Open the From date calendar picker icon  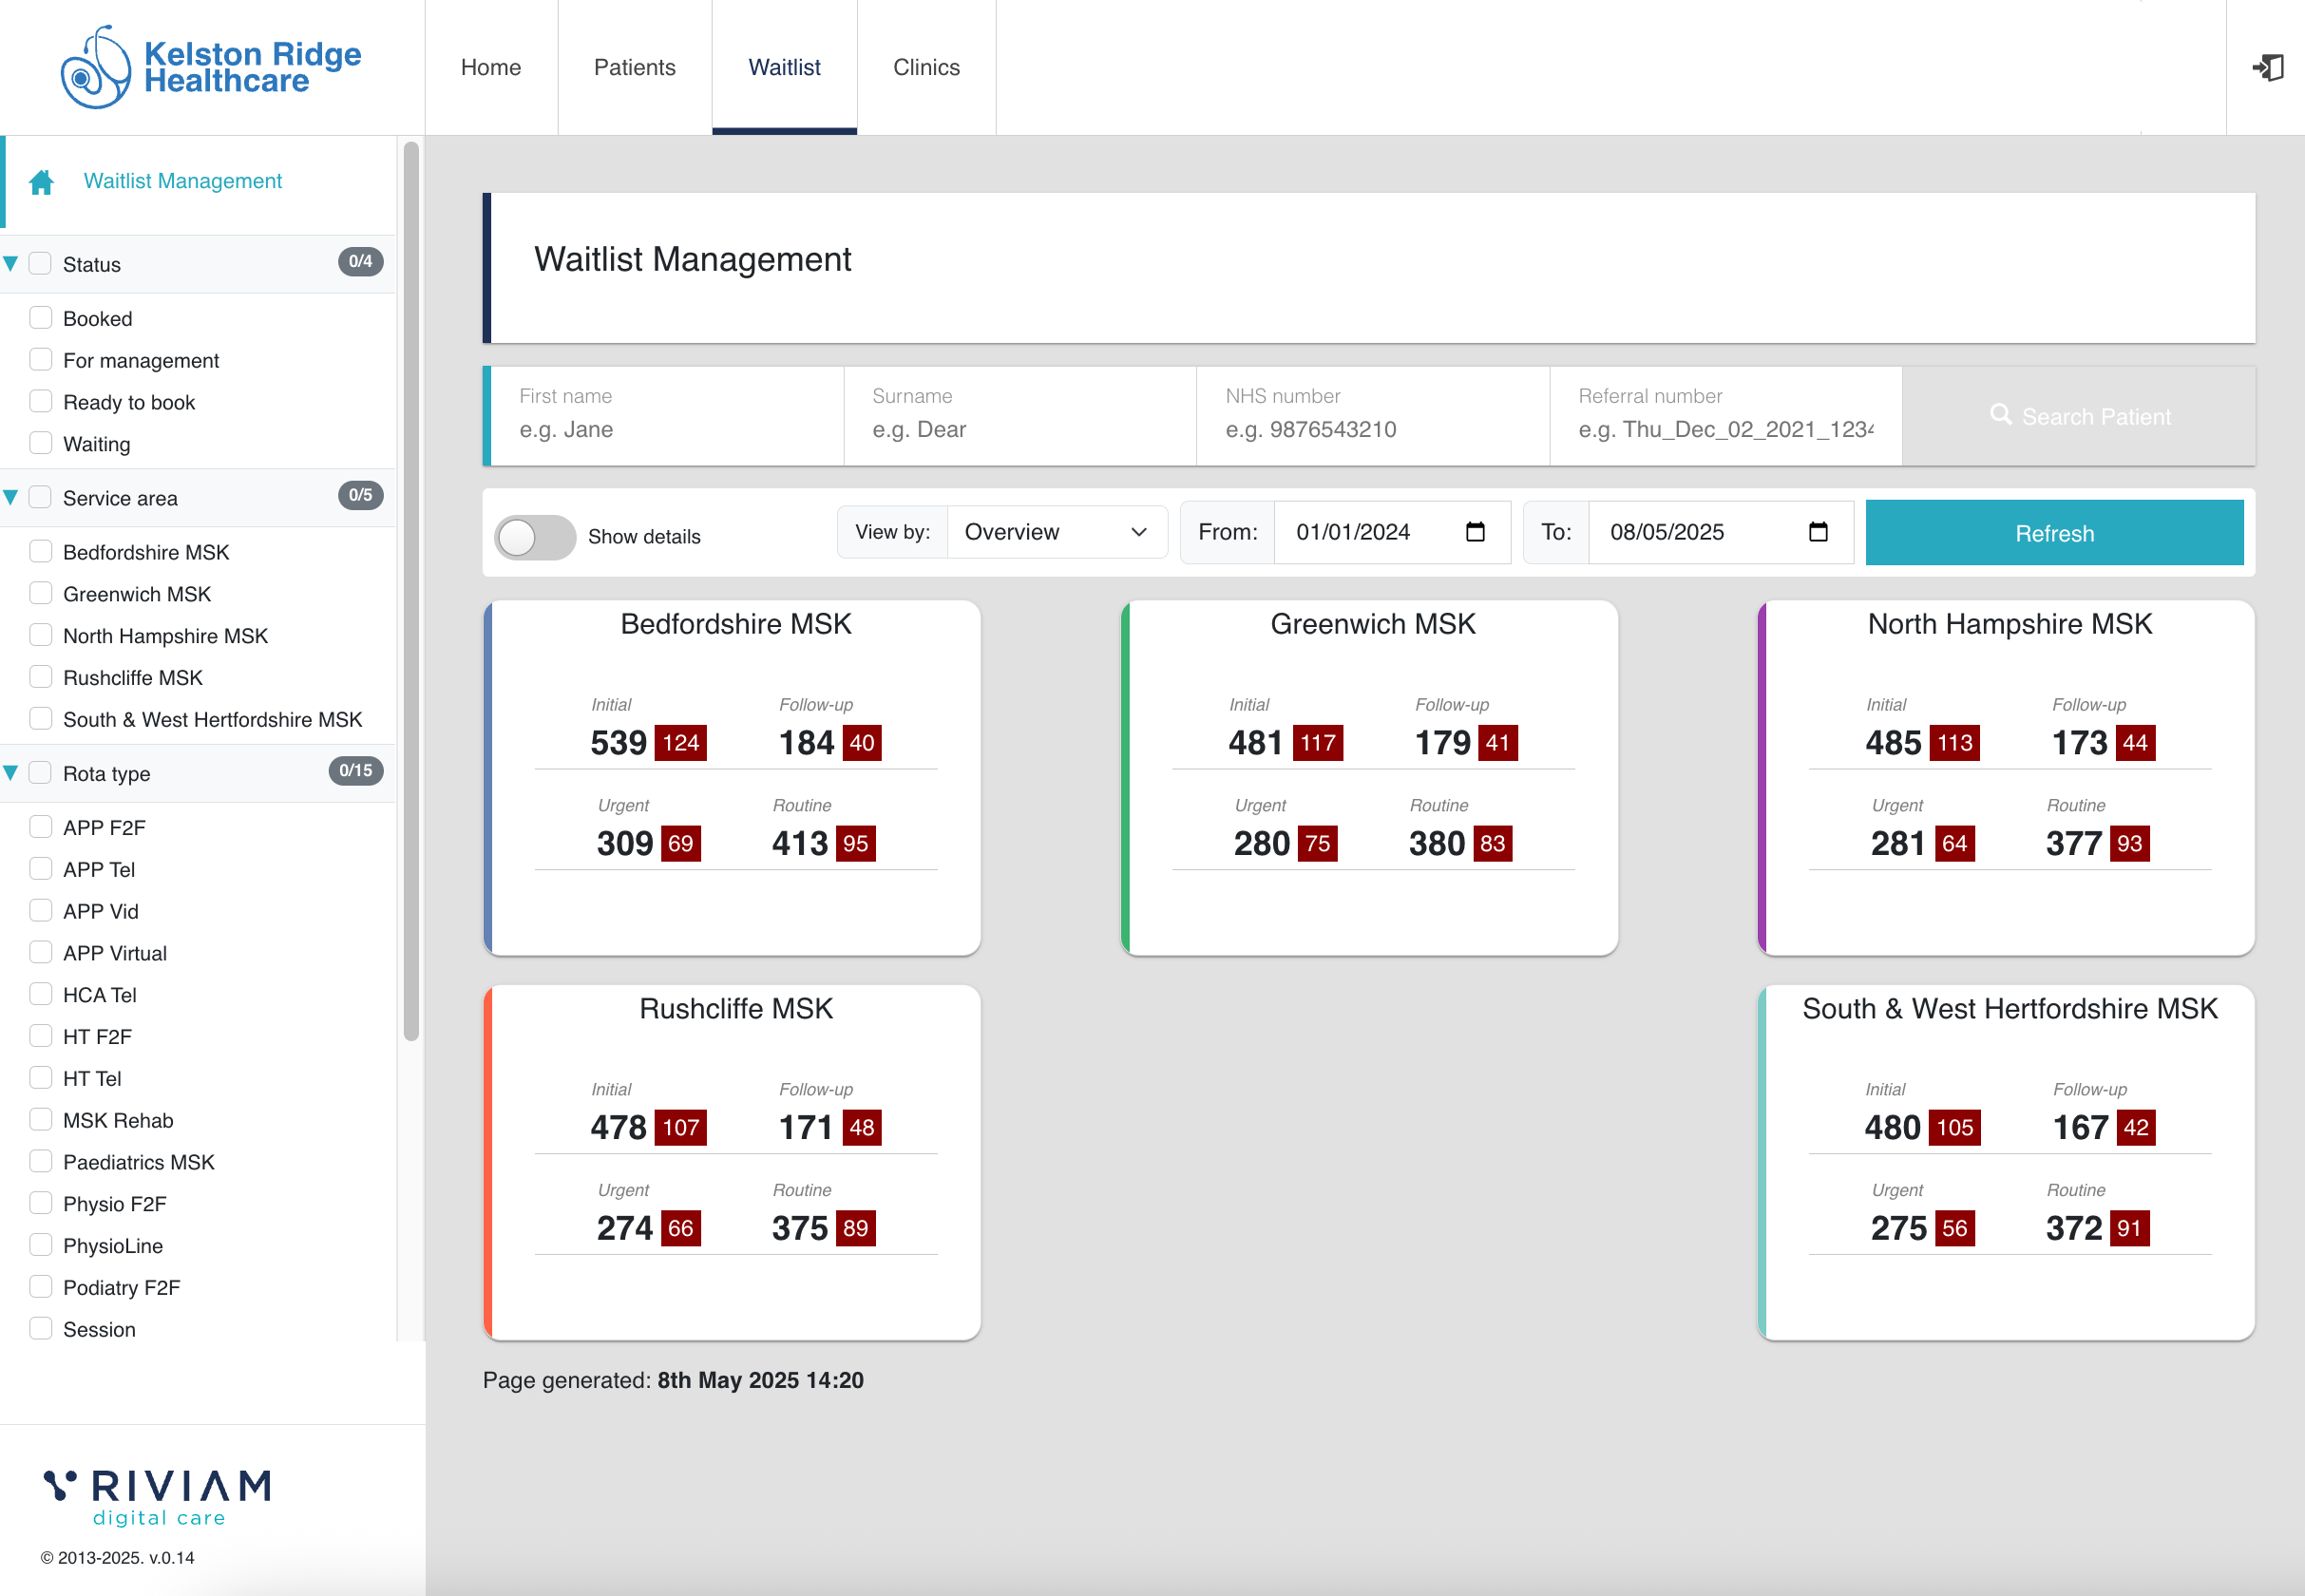1475,532
